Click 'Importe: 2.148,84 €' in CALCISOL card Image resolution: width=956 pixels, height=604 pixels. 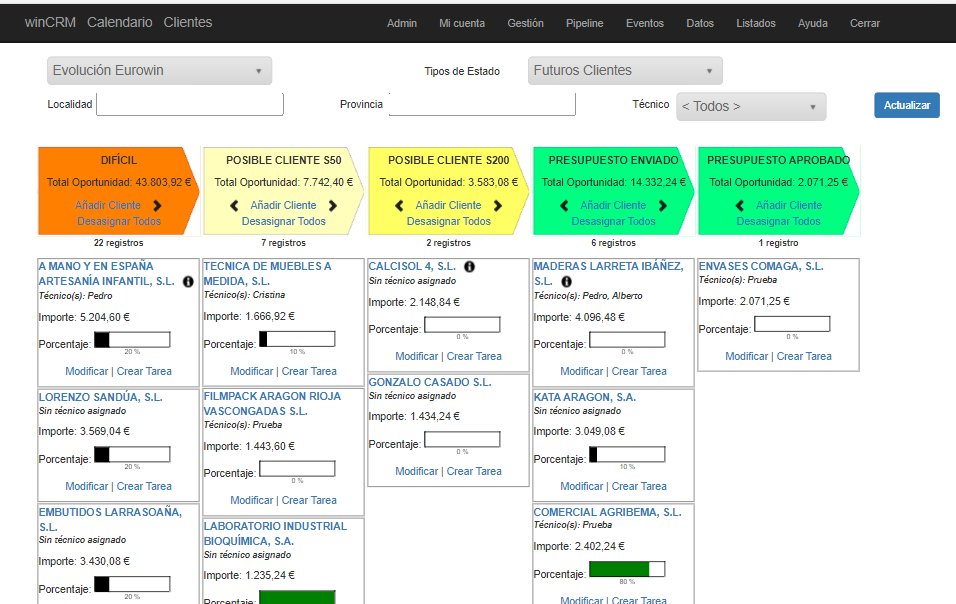(x=414, y=302)
